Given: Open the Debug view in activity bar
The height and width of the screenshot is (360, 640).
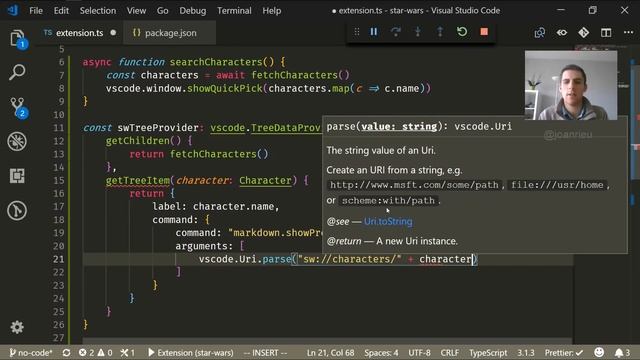Looking at the screenshot, I should [17, 141].
